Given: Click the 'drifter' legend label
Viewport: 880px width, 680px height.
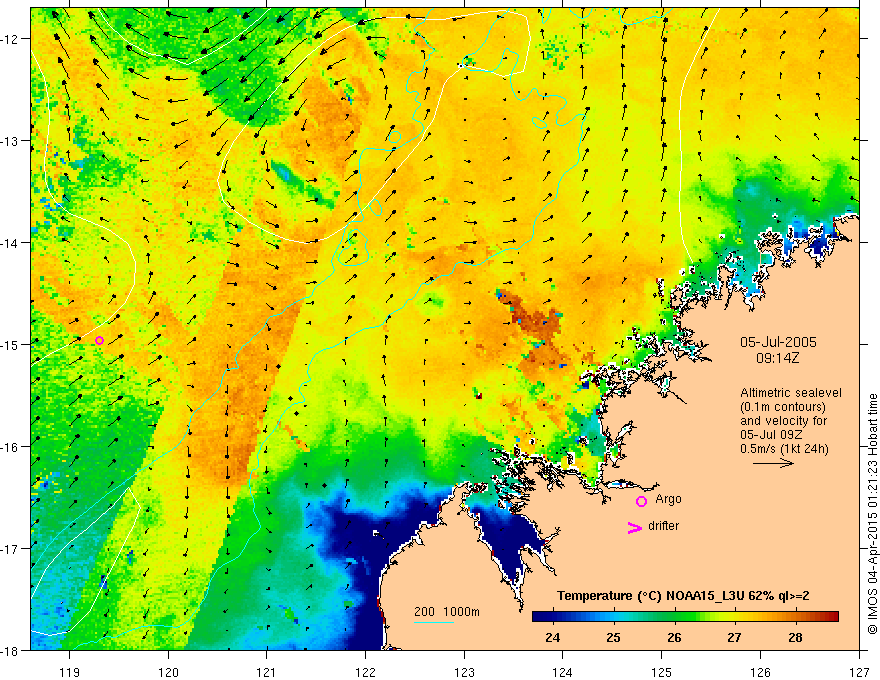Looking at the screenshot, I should coord(663,526).
